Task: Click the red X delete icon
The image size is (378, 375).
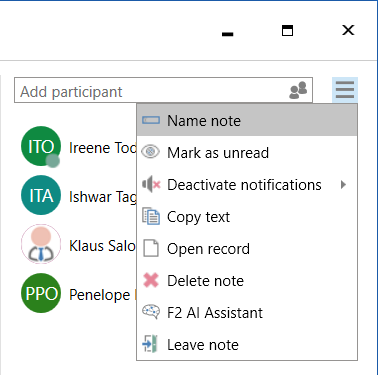Action: 151,280
